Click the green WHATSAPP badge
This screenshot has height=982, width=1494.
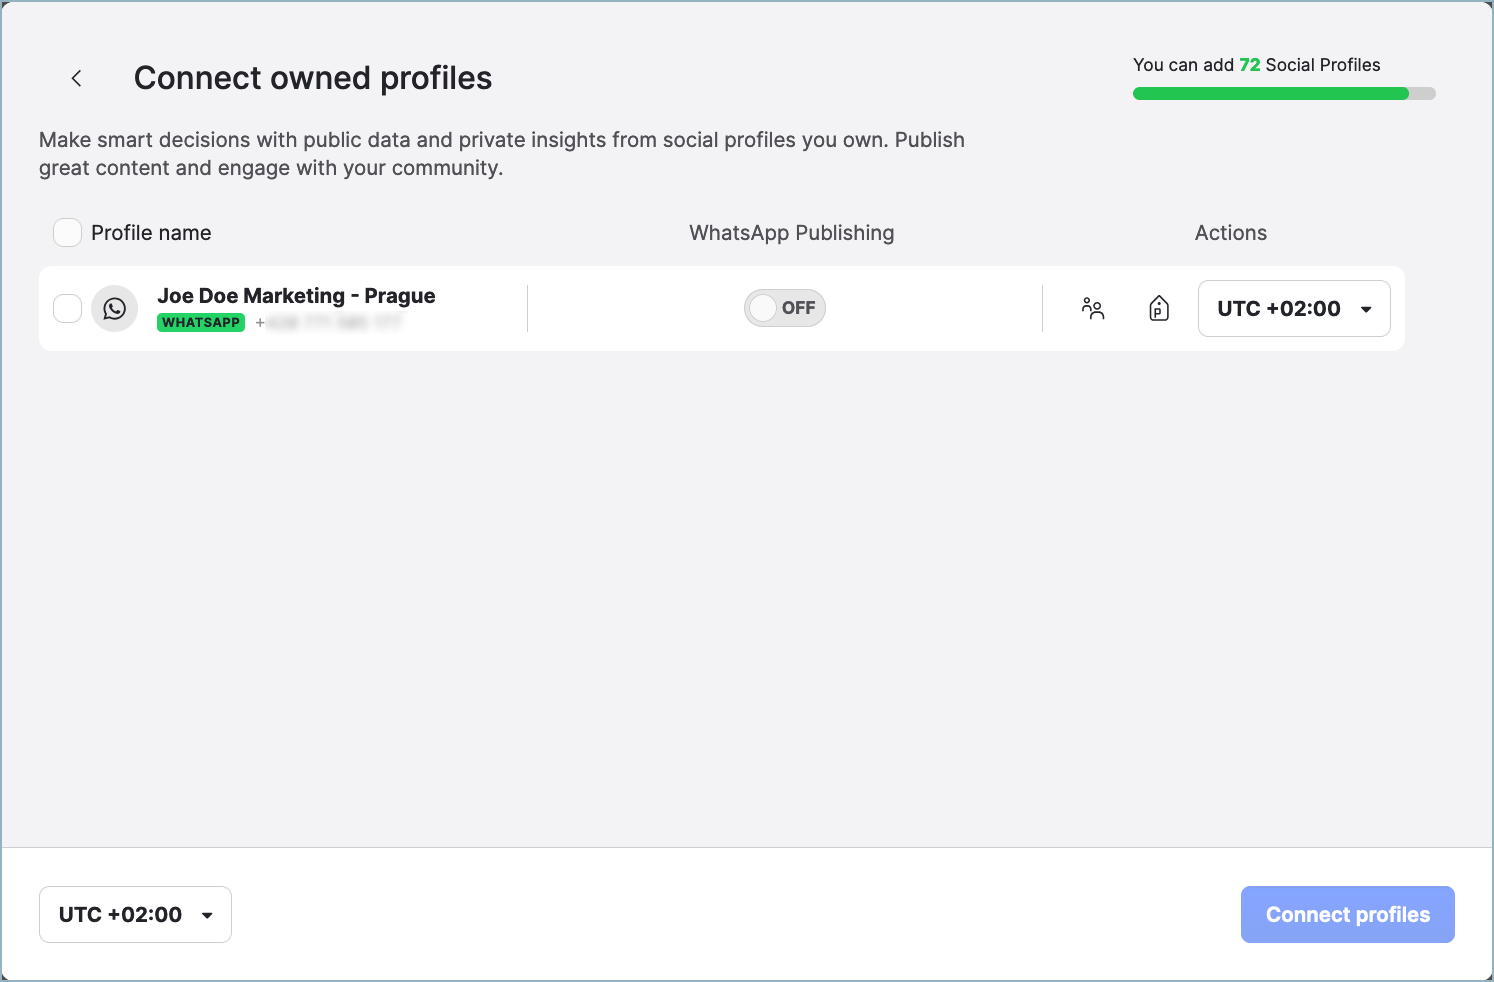click(x=200, y=322)
